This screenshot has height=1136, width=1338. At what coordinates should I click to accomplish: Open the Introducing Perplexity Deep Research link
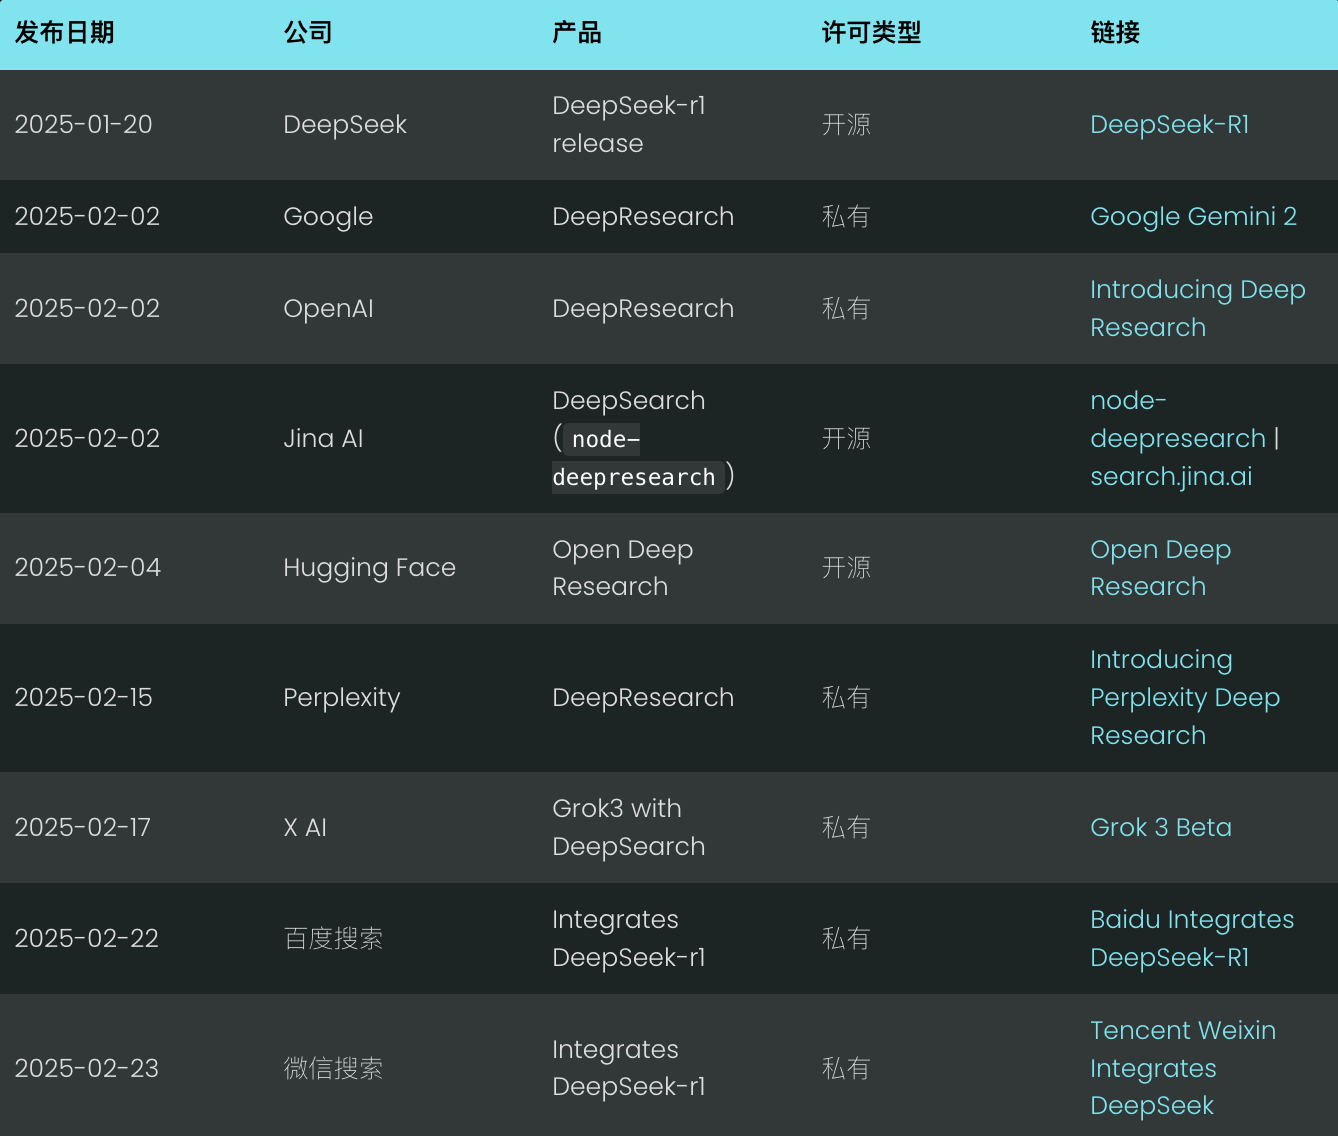[x=1185, y=697]
